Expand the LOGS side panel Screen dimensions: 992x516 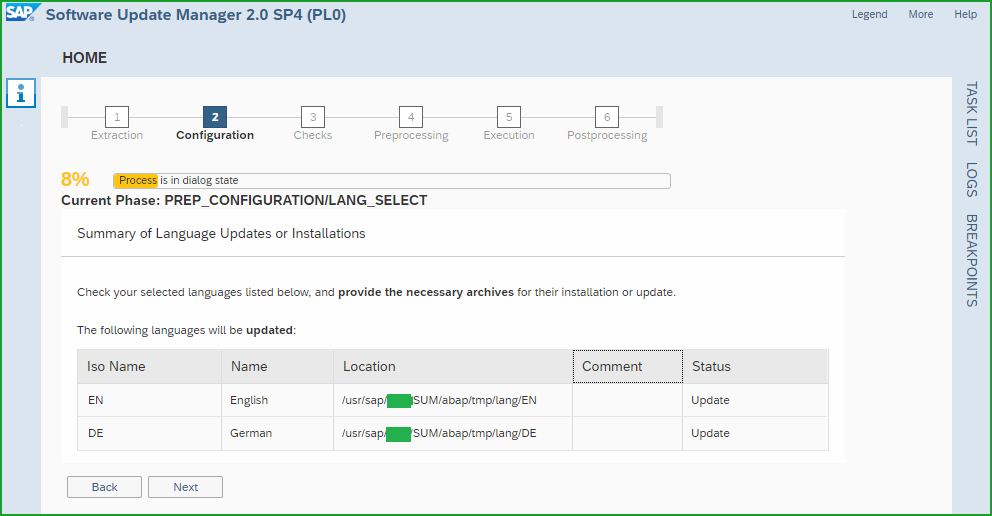coord(972,180)
